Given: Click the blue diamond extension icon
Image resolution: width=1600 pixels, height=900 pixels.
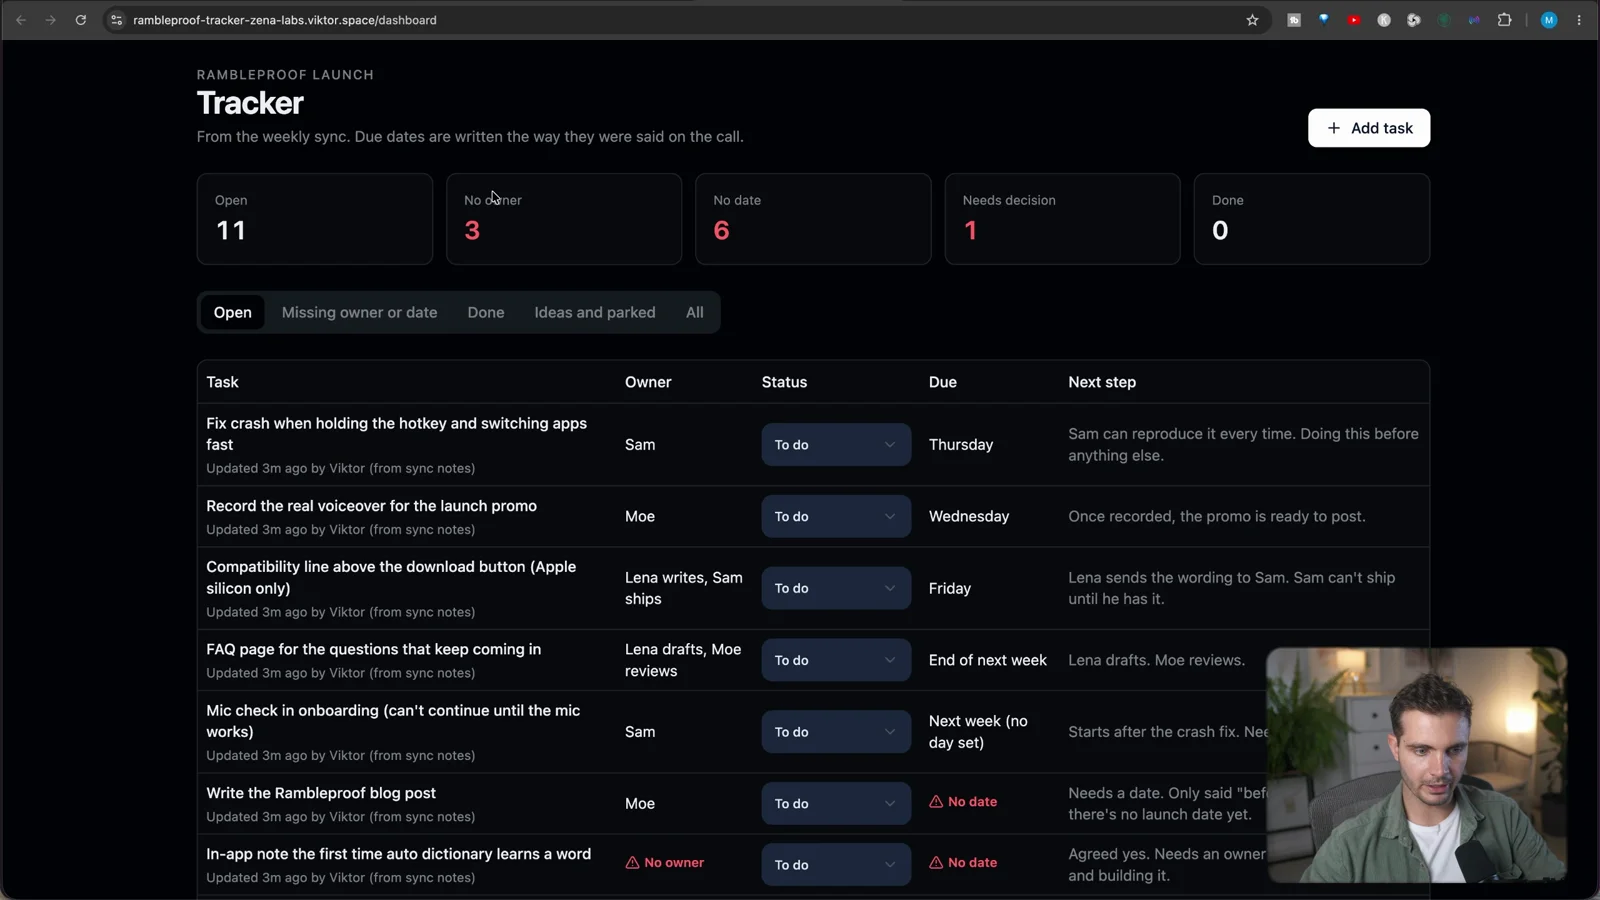Looking at the screenshot, I should 1324,20.
